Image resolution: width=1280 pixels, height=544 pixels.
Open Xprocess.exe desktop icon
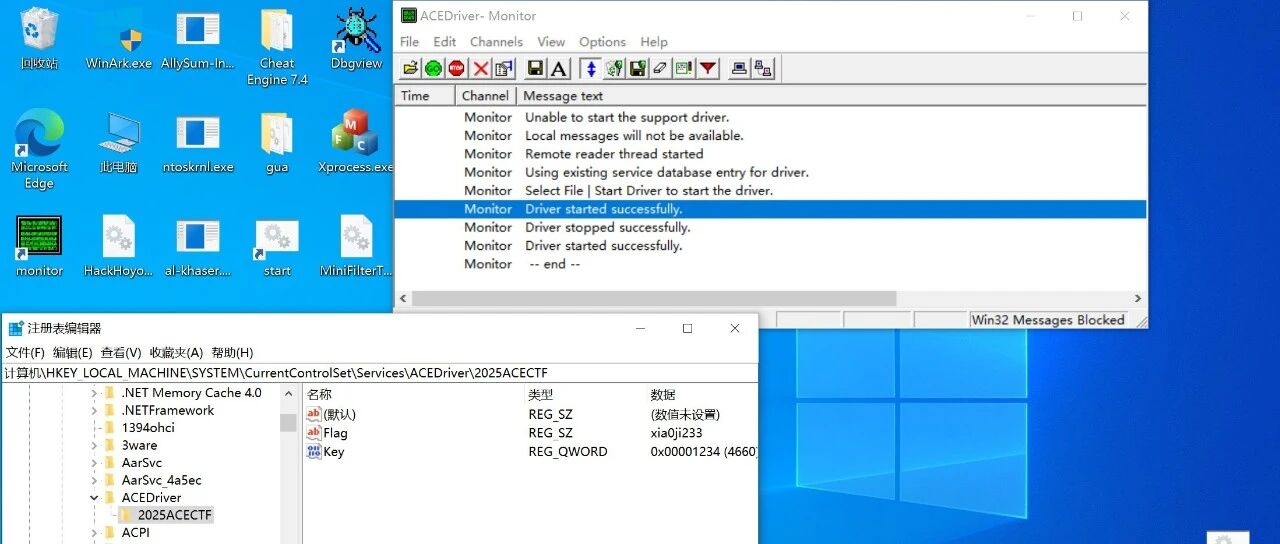coord(356,142)
